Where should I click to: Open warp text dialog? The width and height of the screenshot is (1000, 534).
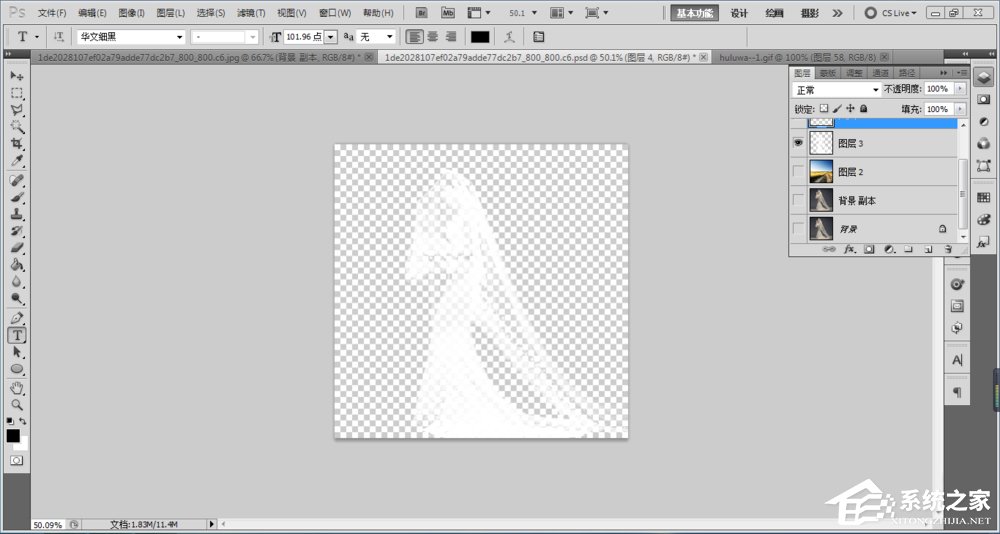coord(509,37)
